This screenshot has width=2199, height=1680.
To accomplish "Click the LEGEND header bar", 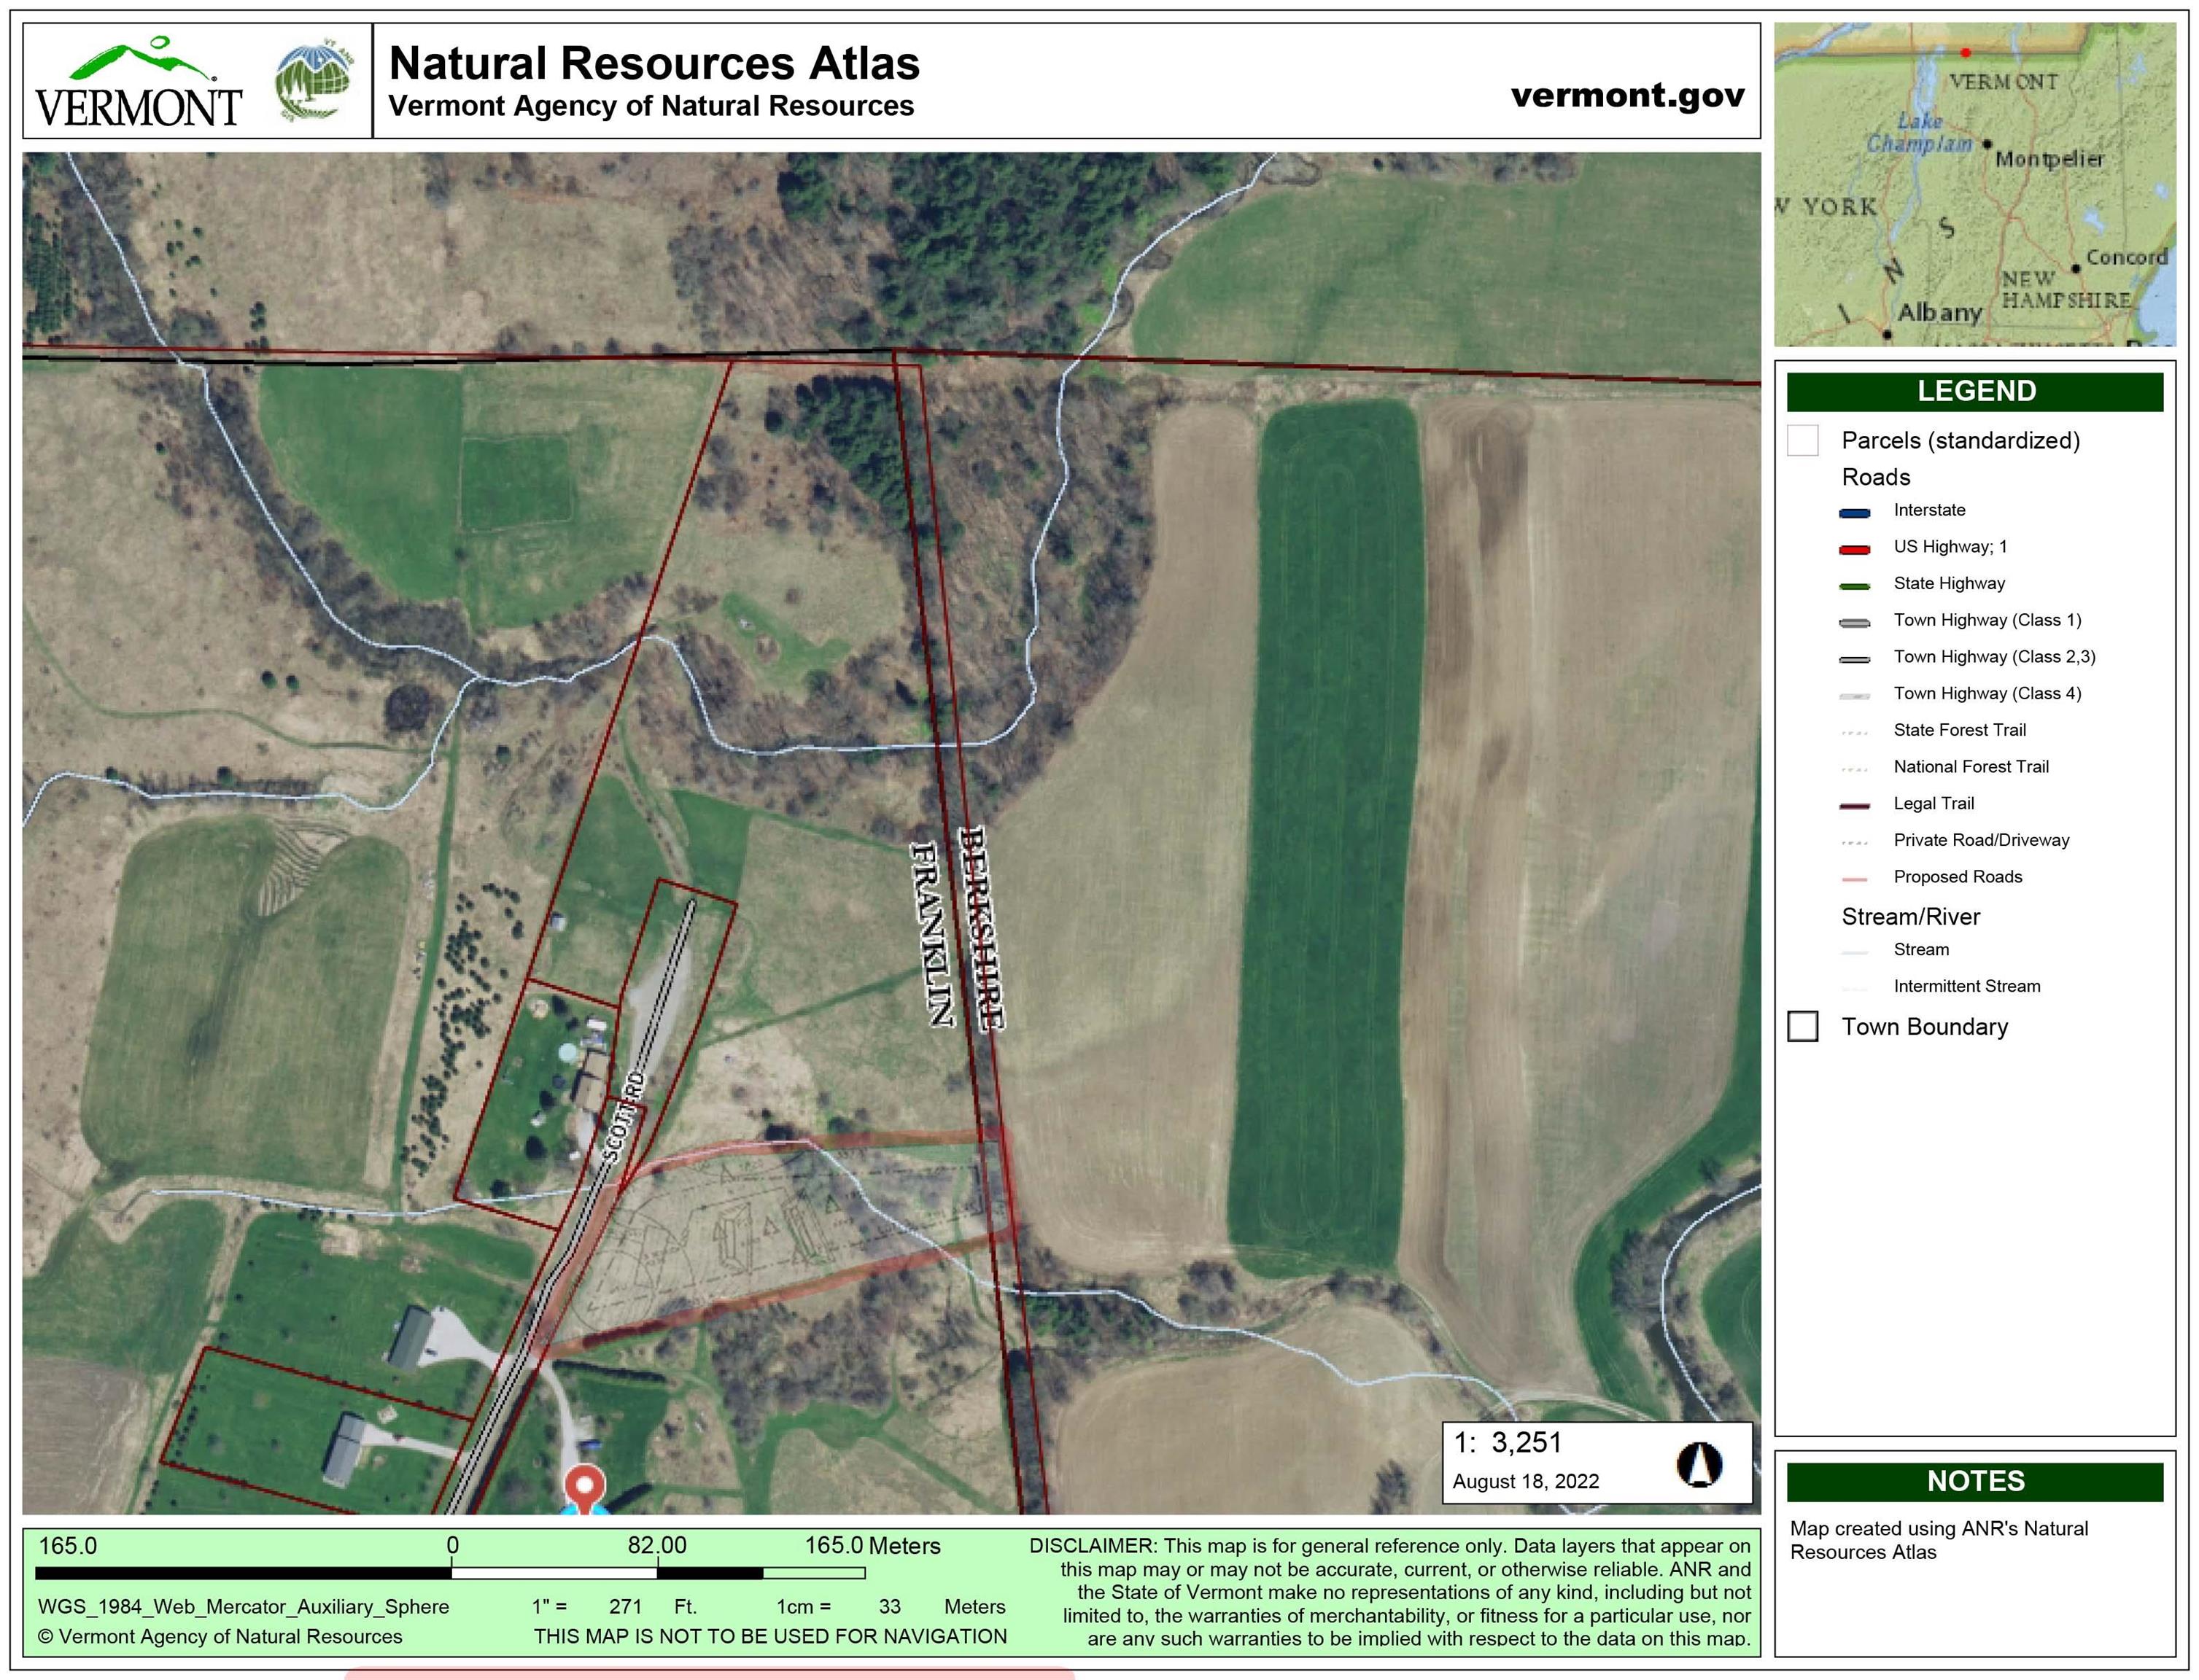I will [x=1974, y=391].
